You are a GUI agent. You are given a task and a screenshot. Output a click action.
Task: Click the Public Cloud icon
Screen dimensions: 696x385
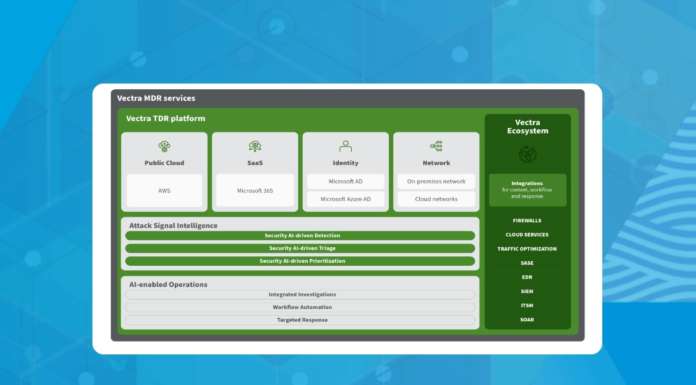click(x=164, y=146)
